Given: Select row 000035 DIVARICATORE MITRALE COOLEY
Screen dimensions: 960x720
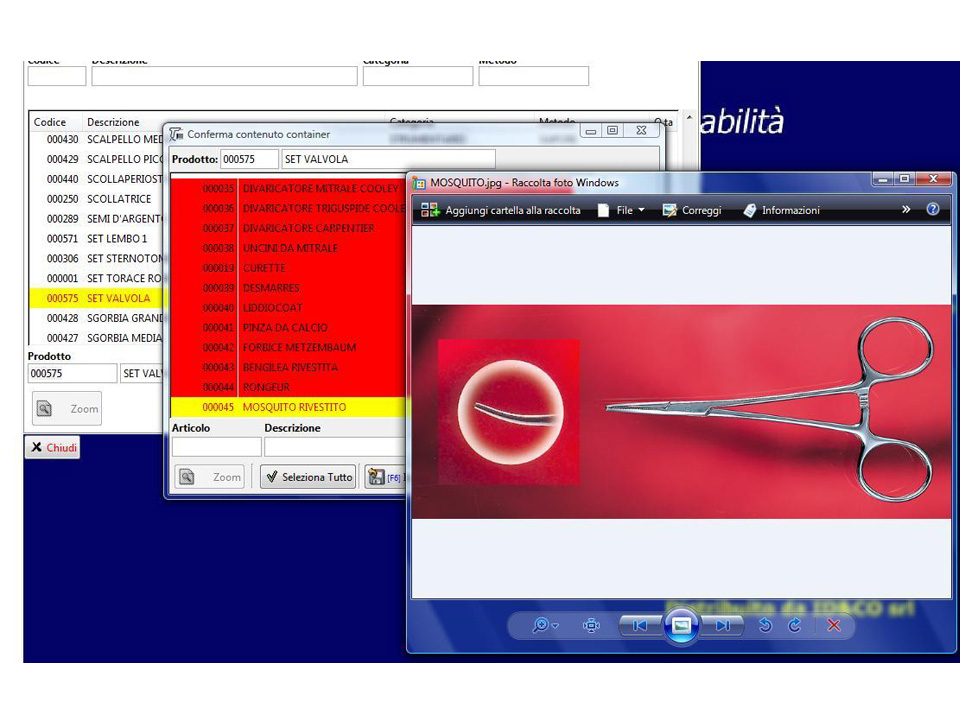Looking at the screenshot, I should click(x=288, y=189).
